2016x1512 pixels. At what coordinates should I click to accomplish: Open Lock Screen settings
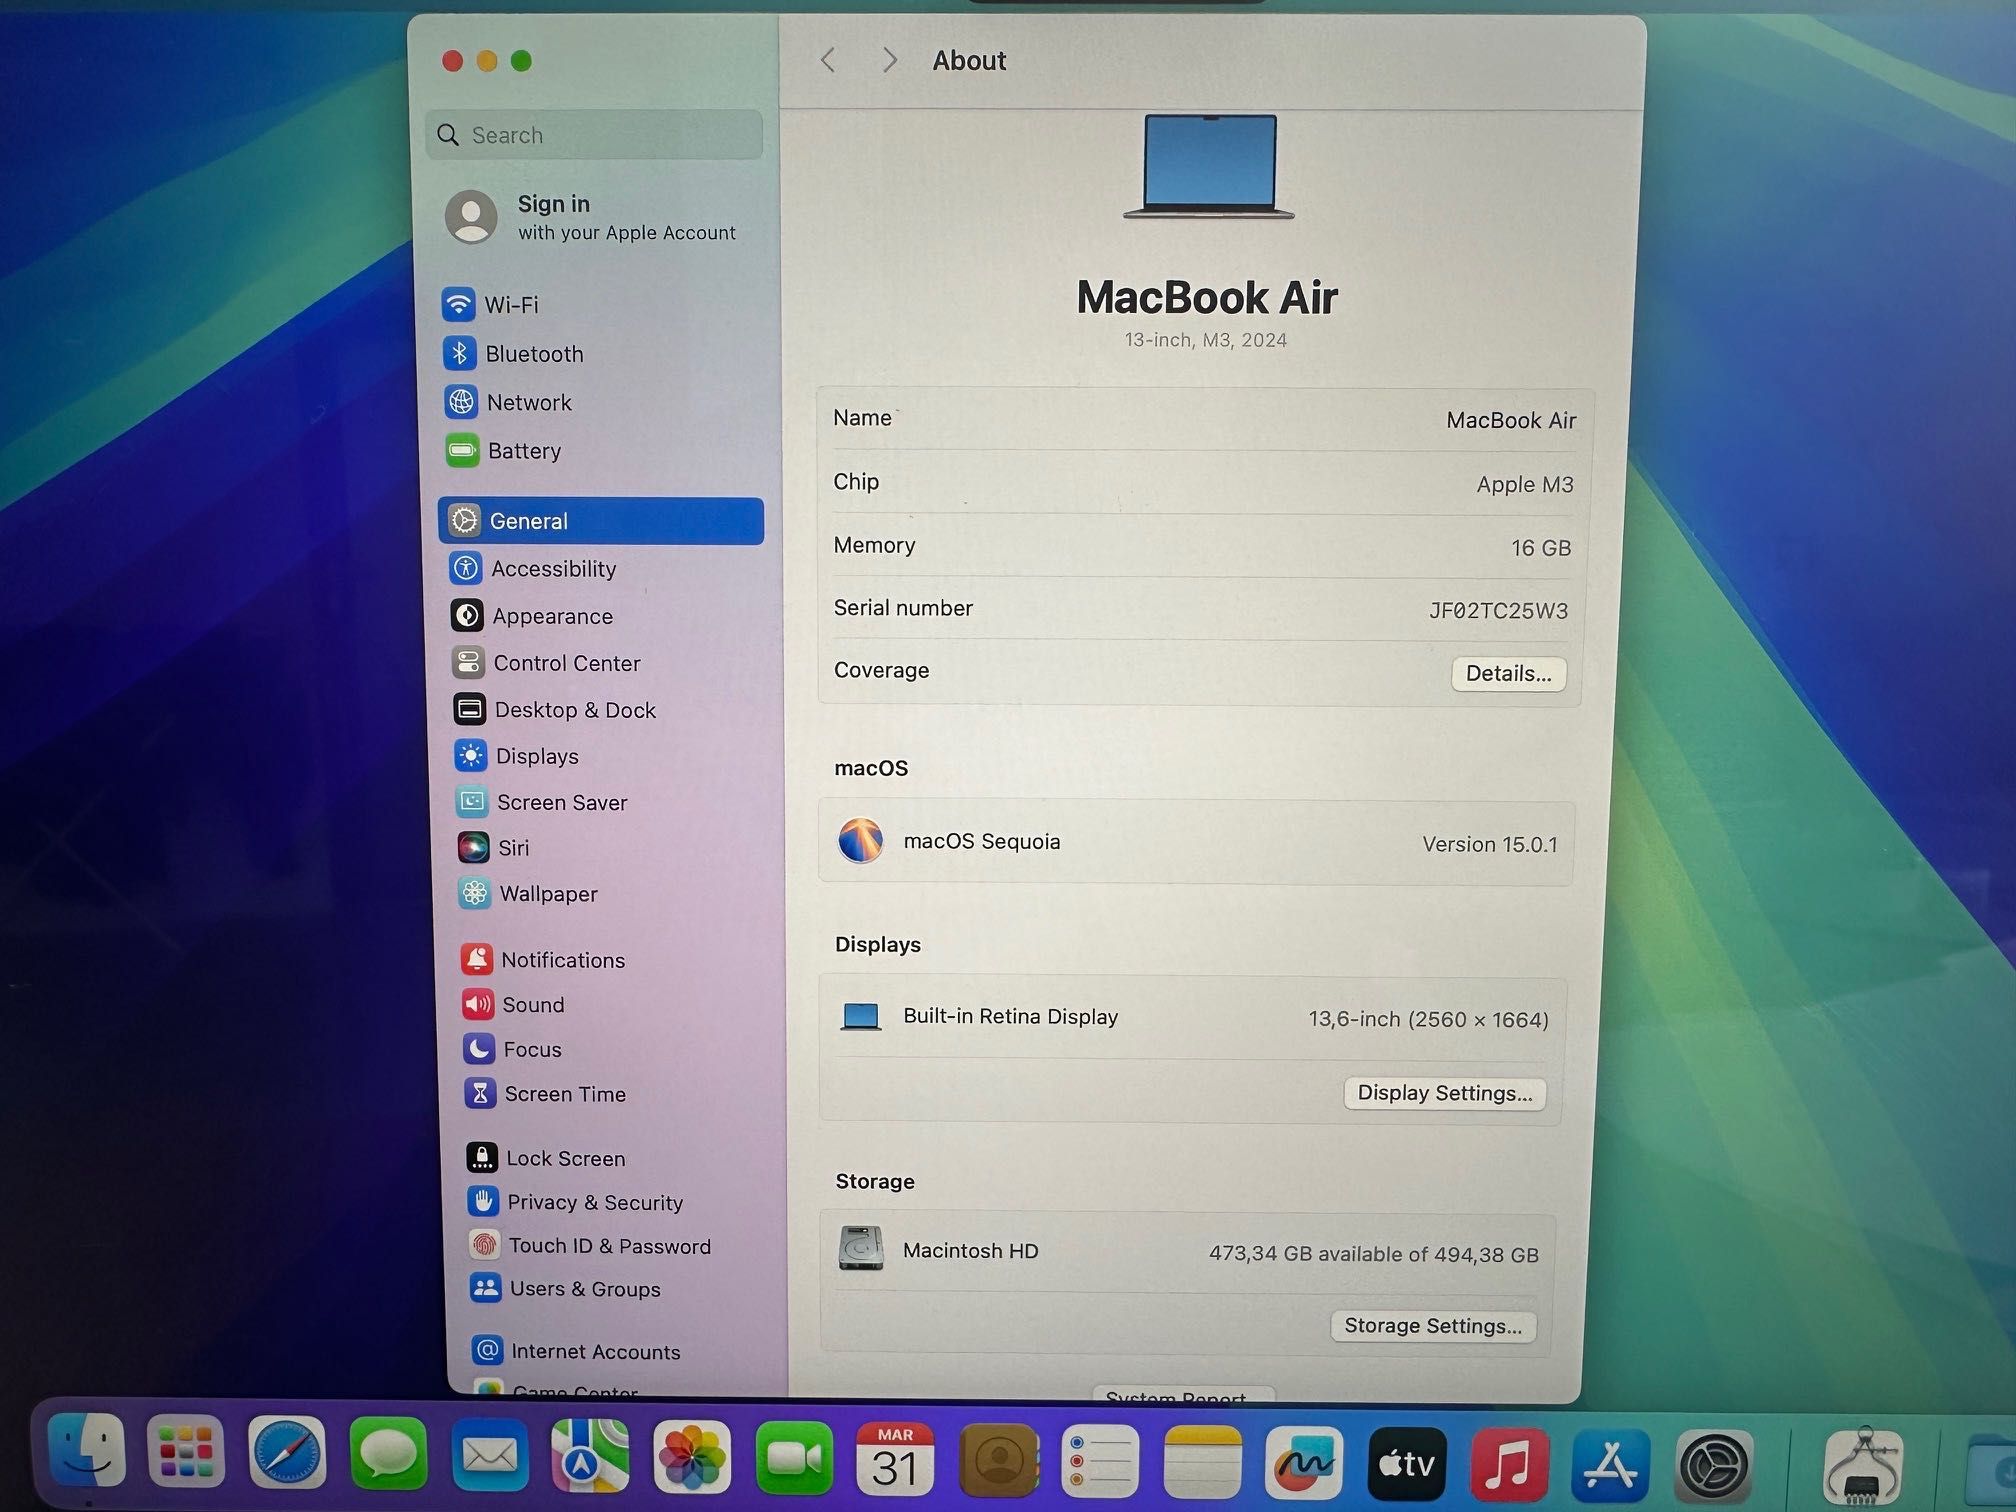tap(547, 1158)
